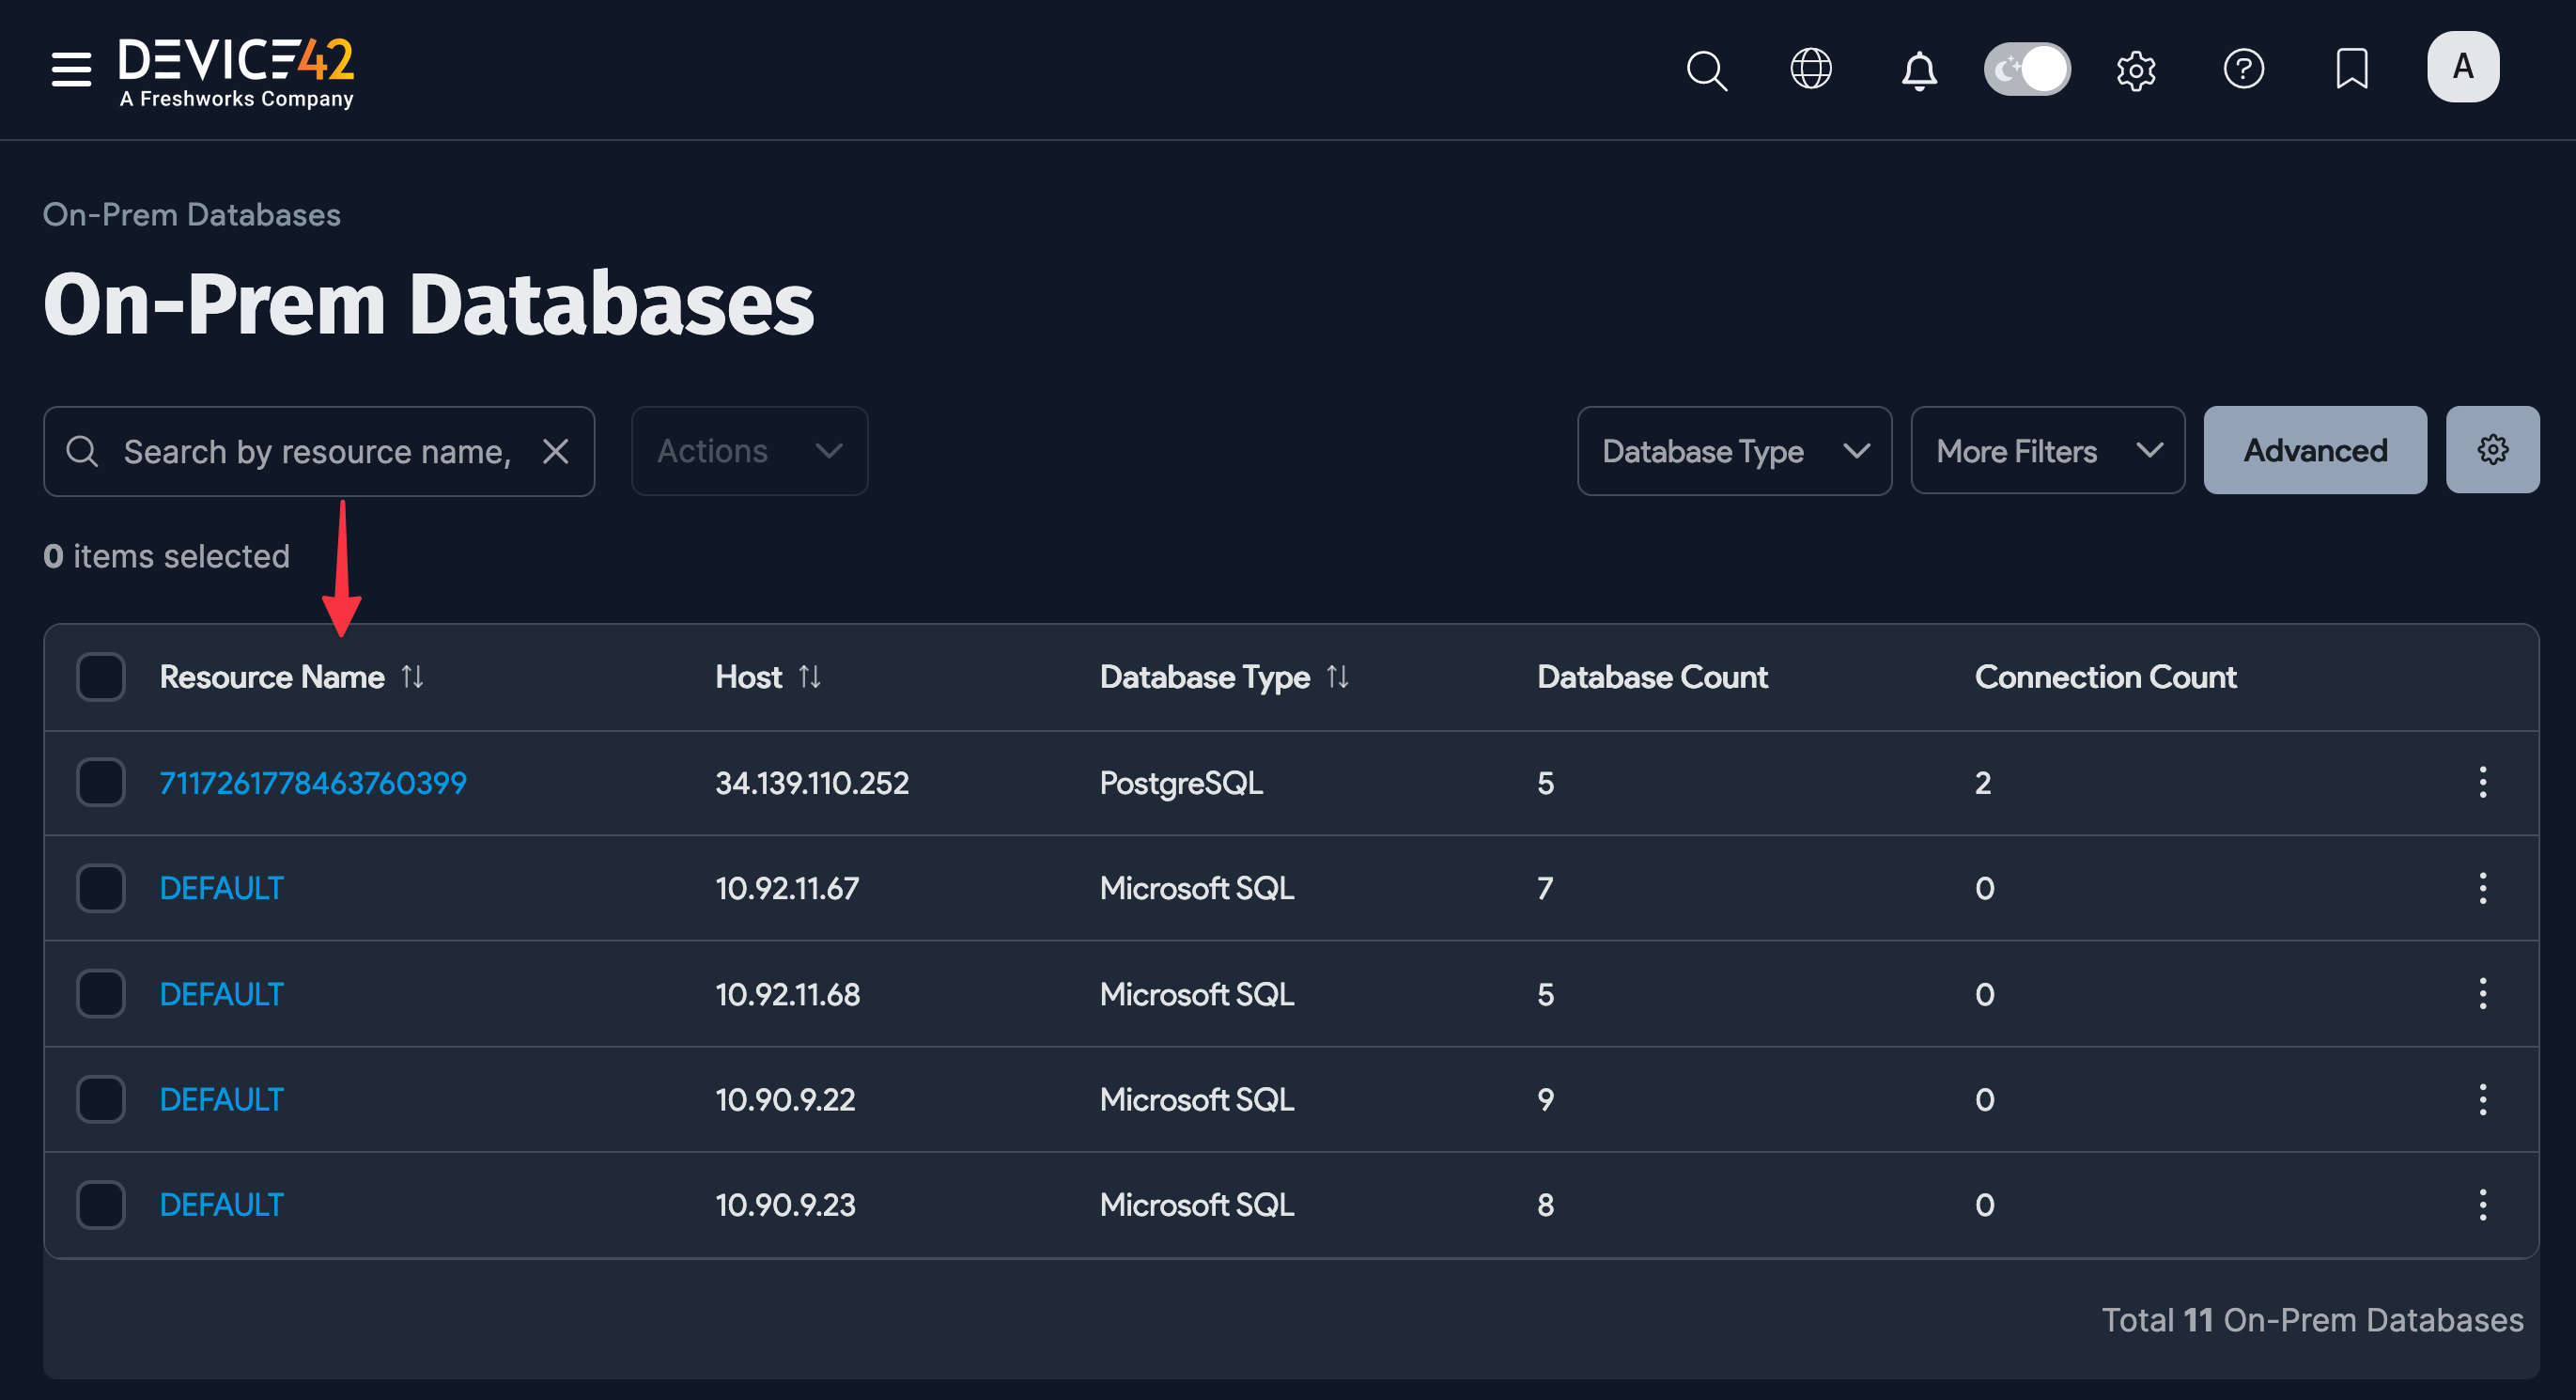Open the settings gear in the top bar

click(2137, 70)
